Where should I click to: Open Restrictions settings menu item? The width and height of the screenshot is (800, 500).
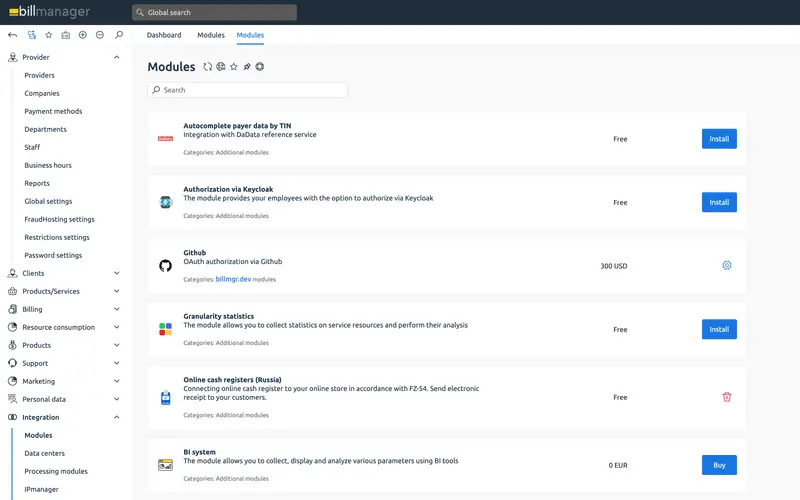click(57, 237)
